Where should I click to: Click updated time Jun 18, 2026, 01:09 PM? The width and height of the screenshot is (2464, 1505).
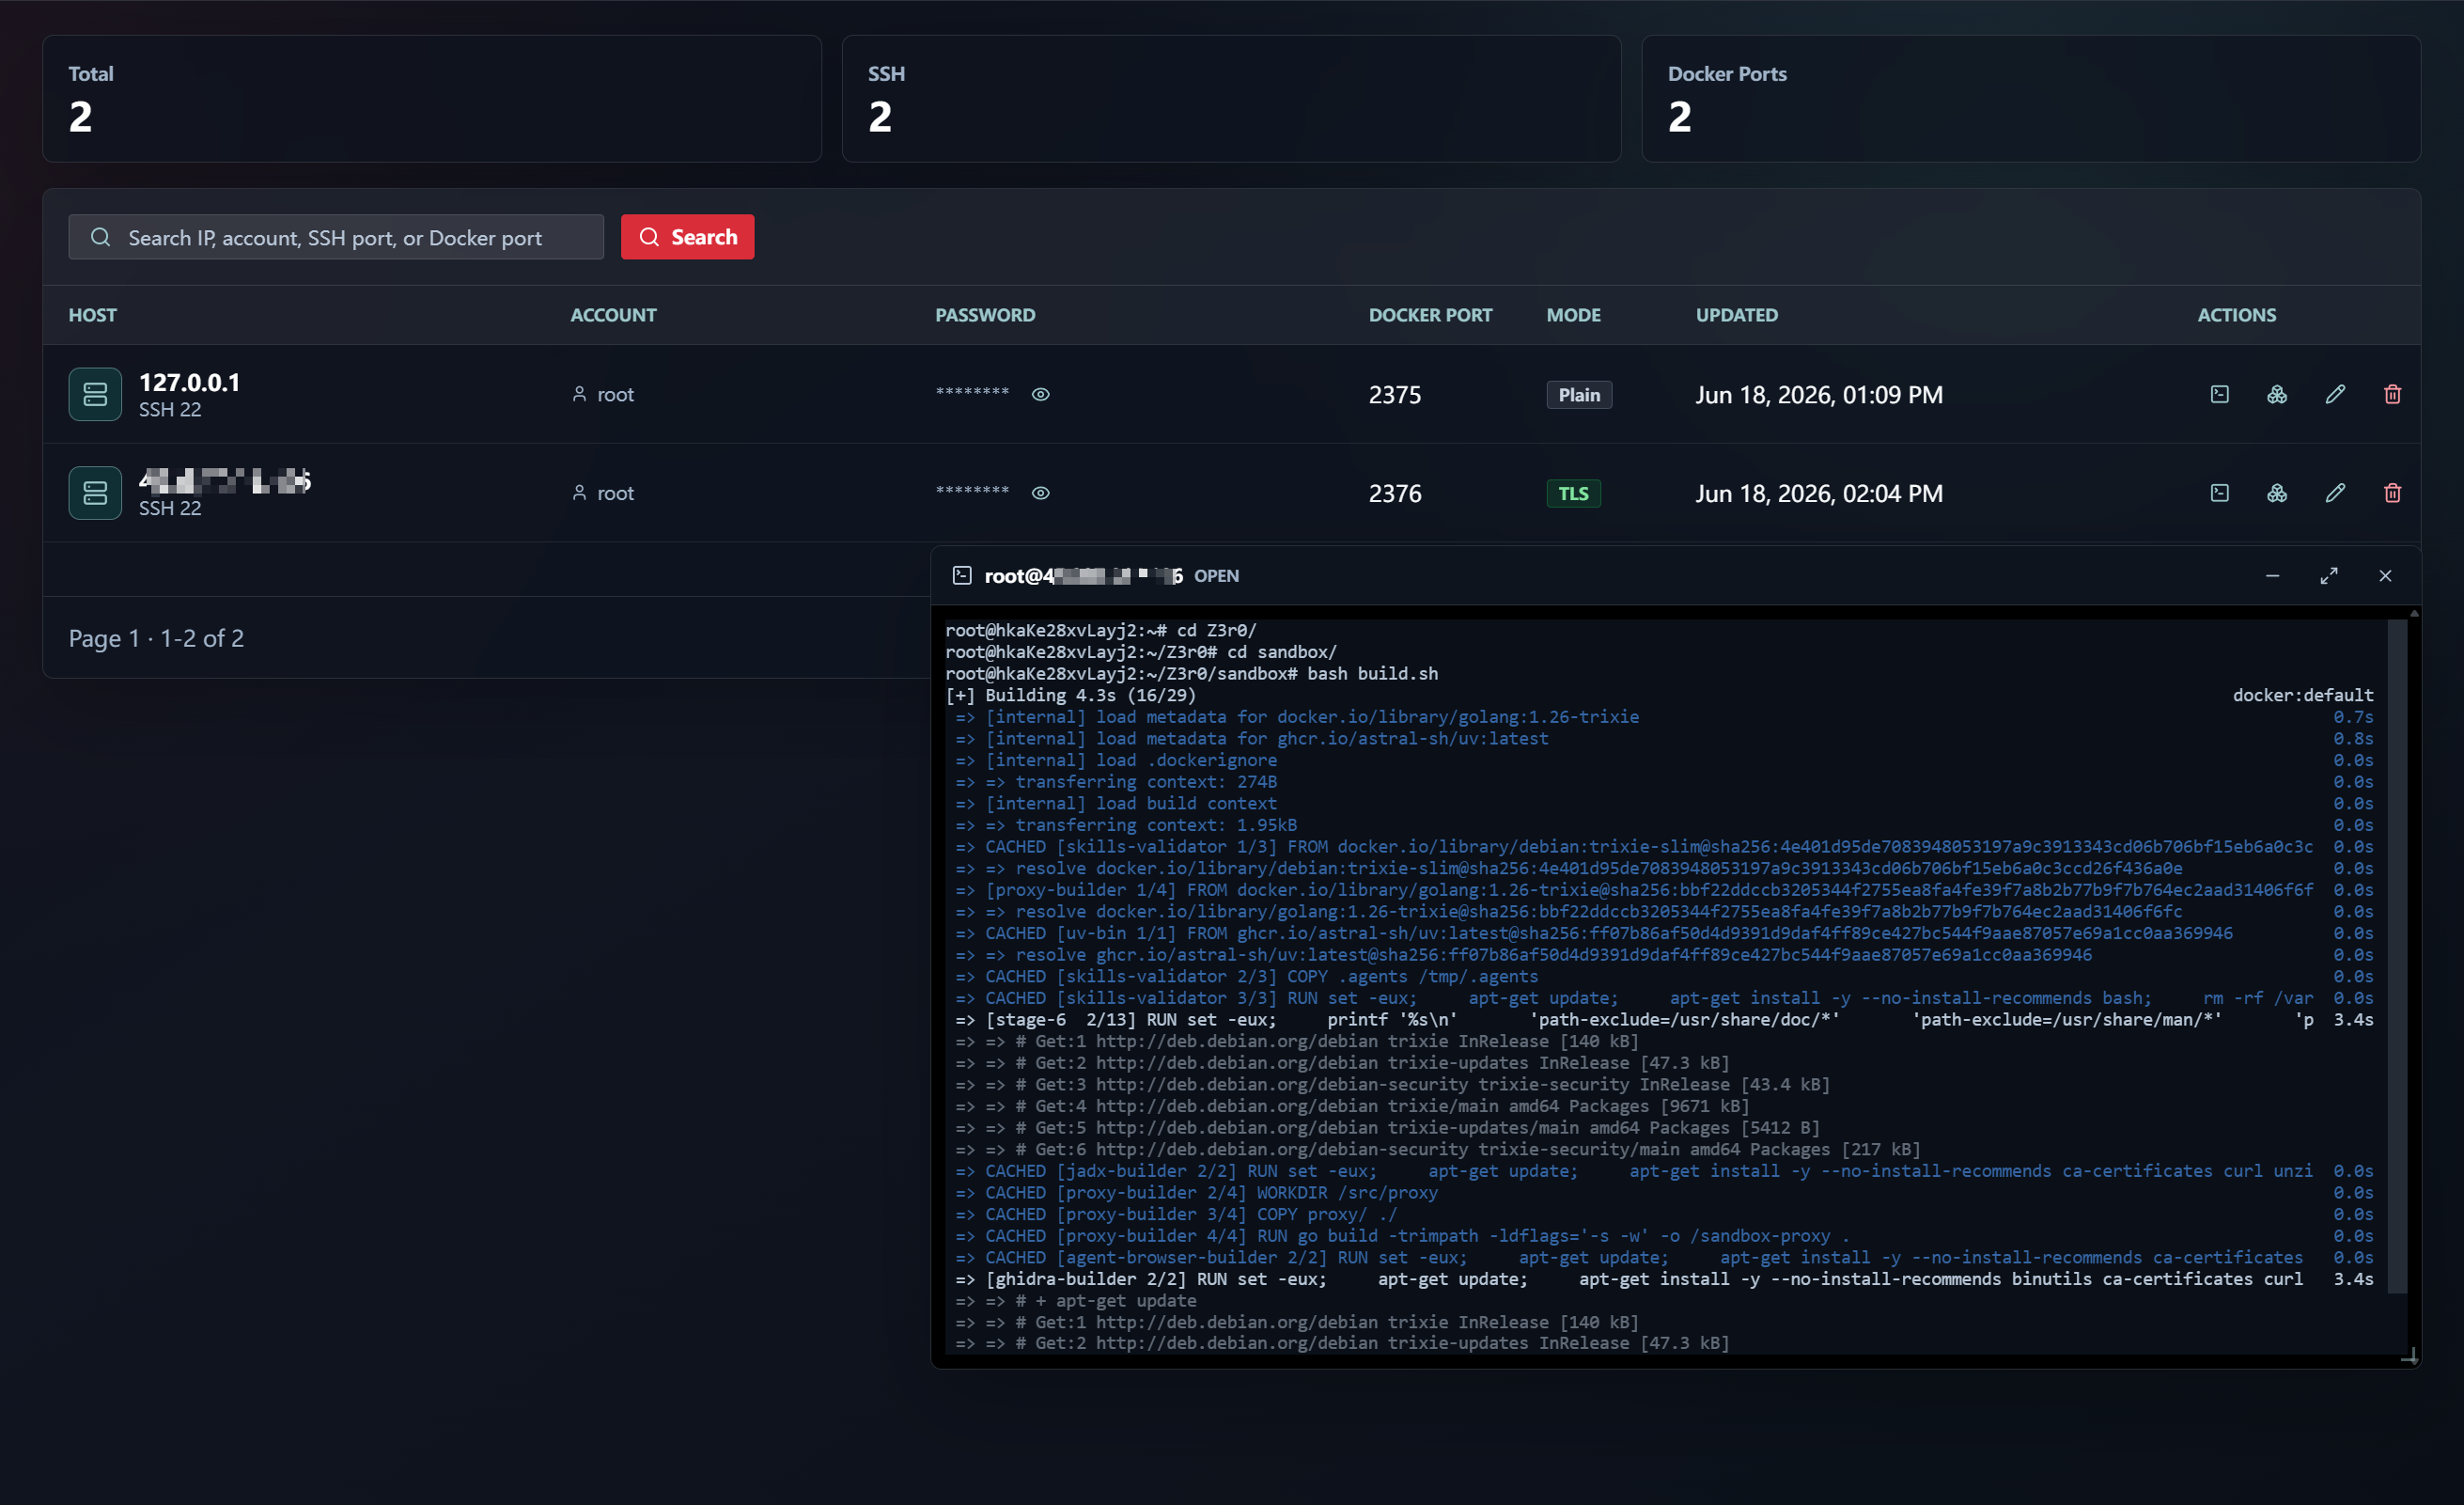tap(1819, 395)
